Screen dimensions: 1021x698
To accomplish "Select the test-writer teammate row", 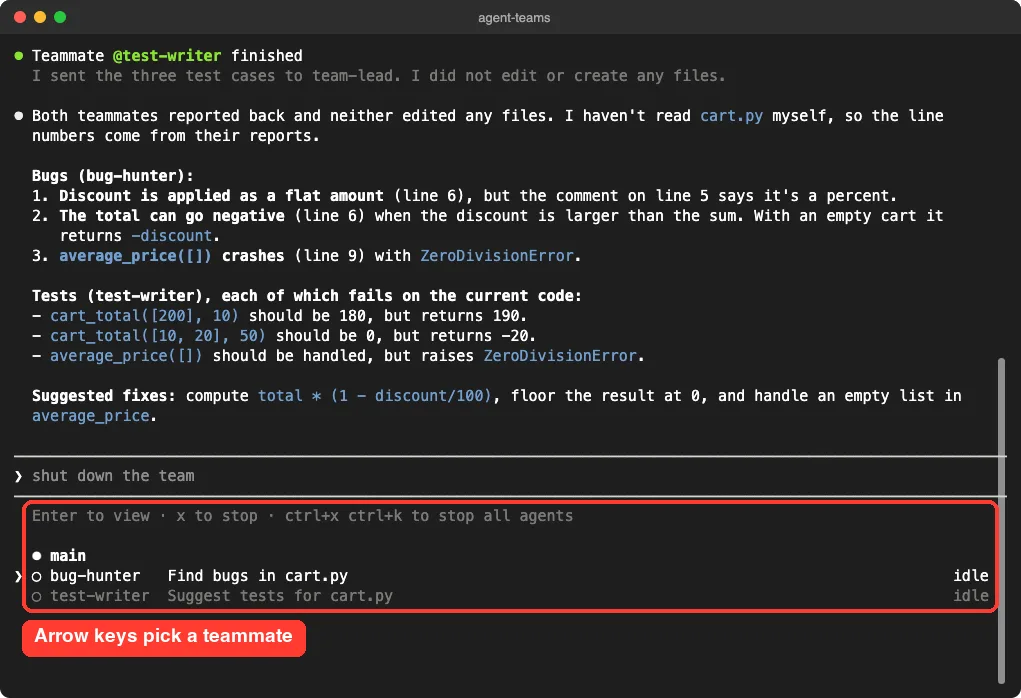I will pos(510,596).
